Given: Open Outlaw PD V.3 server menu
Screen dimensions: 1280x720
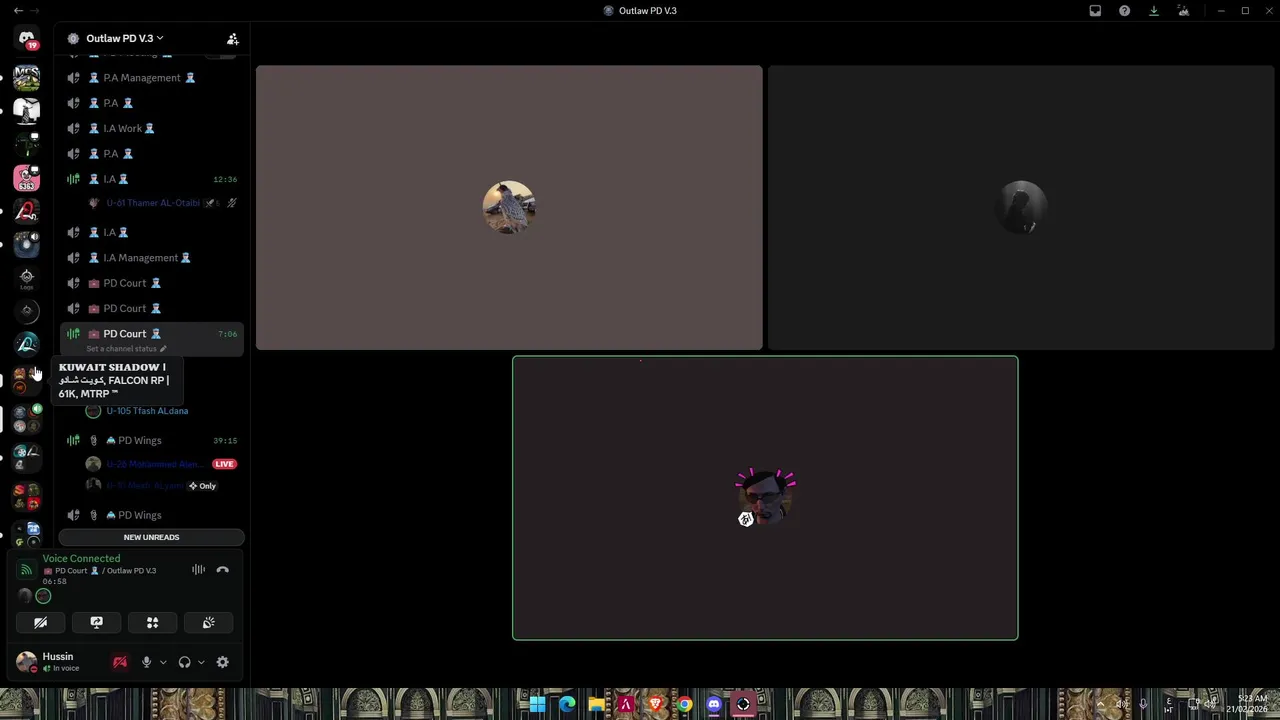Looking at the screenshot, I should pos(125,39).
